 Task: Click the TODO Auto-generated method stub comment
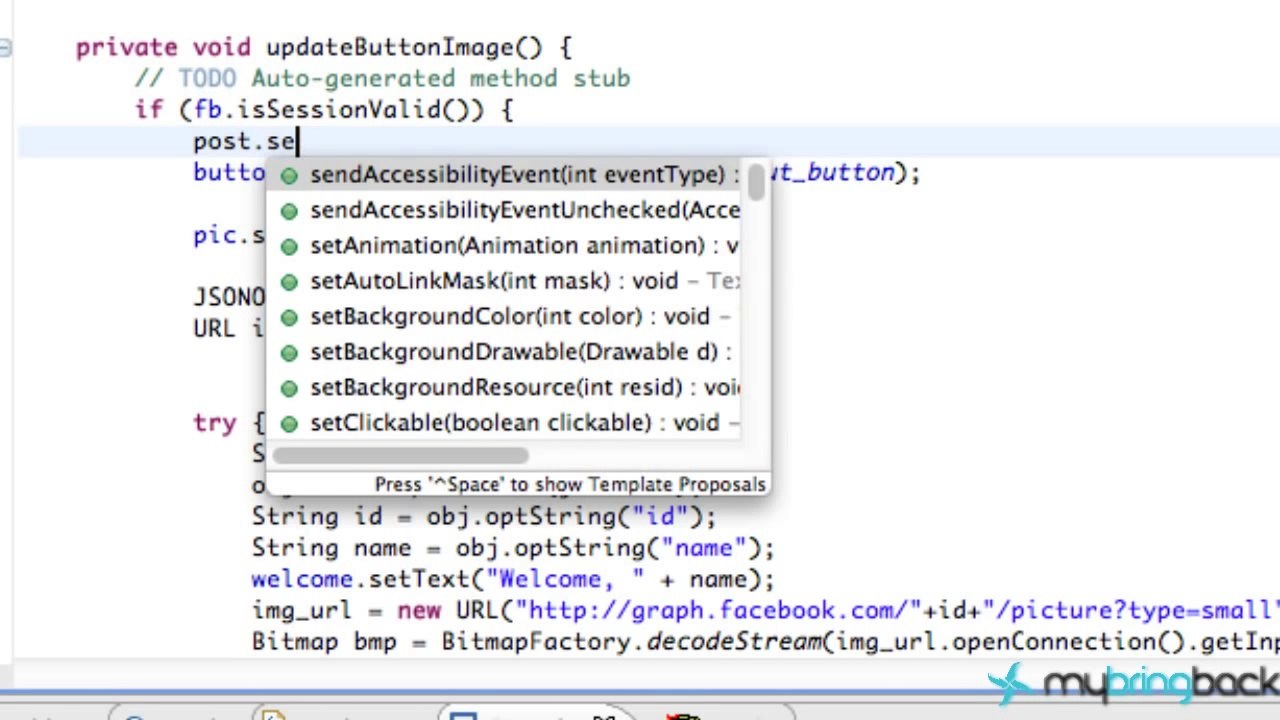[382, 78]
